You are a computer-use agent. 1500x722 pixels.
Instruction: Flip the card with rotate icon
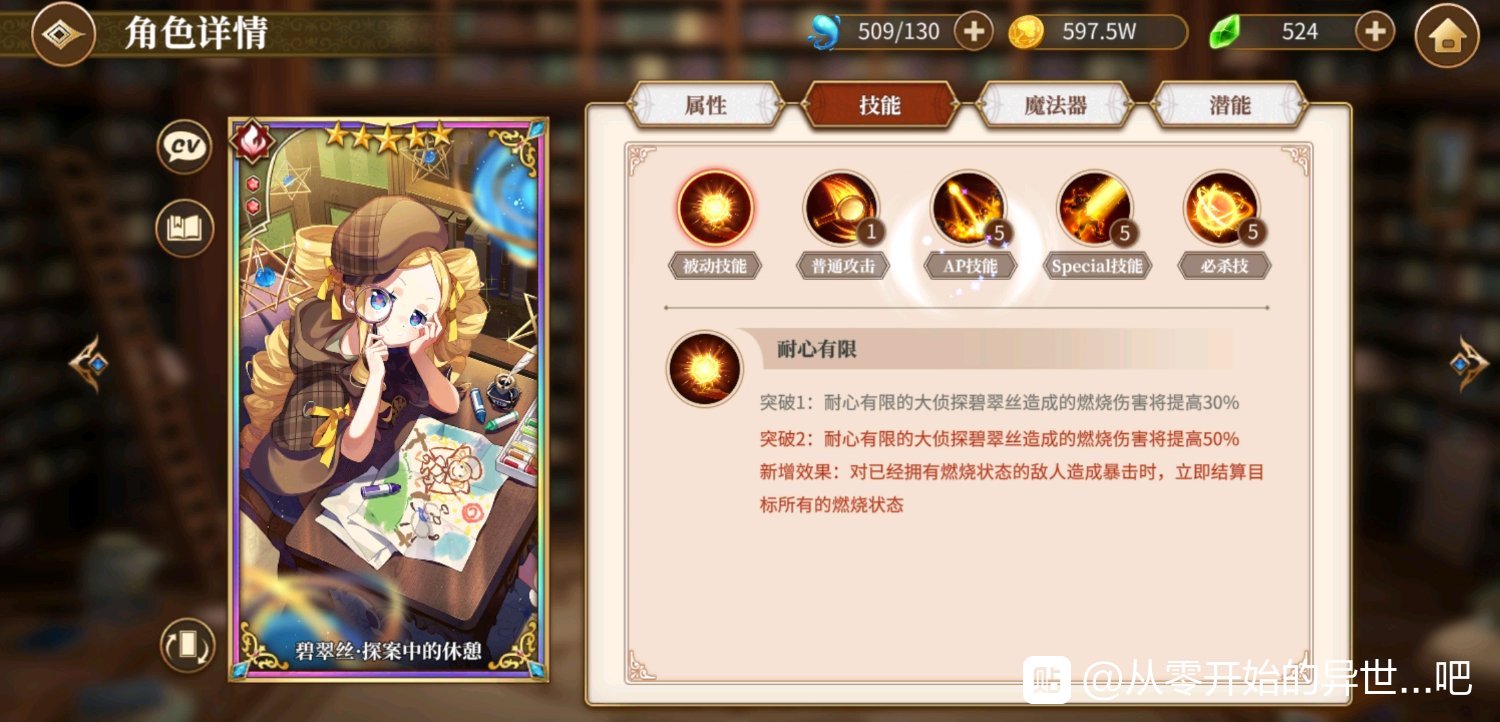tap(188, 645)
